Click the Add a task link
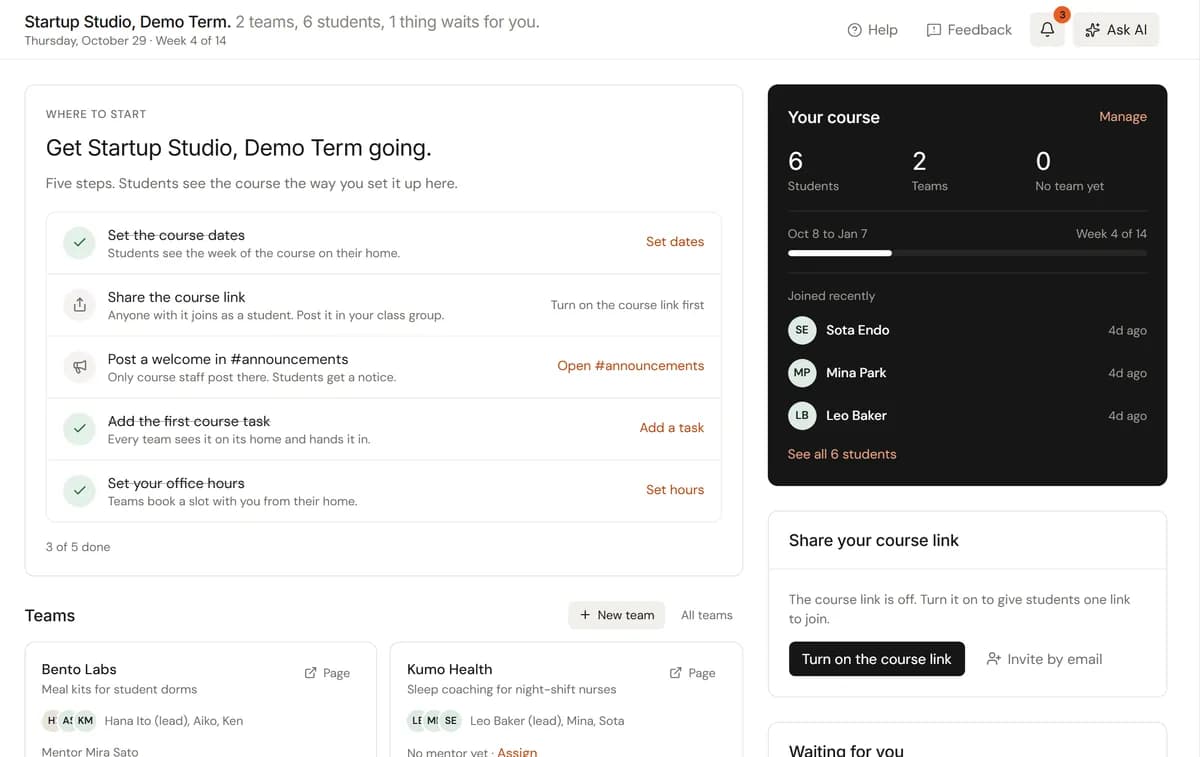This screenshot has height=757, width=1200. click(x=672, y=427)
